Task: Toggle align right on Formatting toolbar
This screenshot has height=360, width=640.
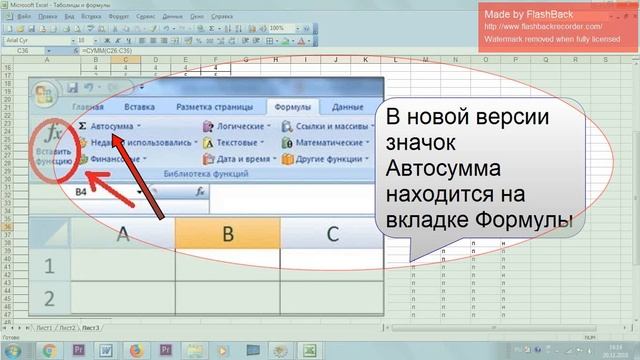Action: coord(164,41)
